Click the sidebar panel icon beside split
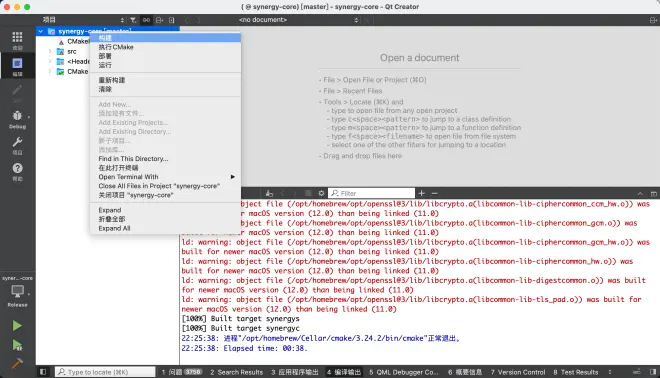Viewport: 660px width, 378px height. (171, 20)
